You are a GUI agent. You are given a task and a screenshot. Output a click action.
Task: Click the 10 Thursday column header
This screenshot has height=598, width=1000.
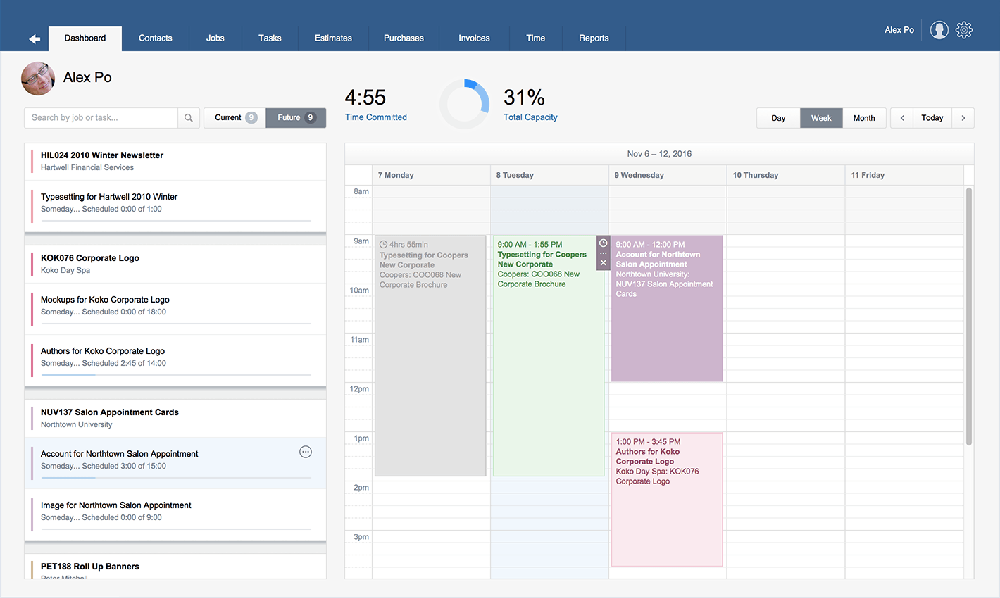coord(785,175)
